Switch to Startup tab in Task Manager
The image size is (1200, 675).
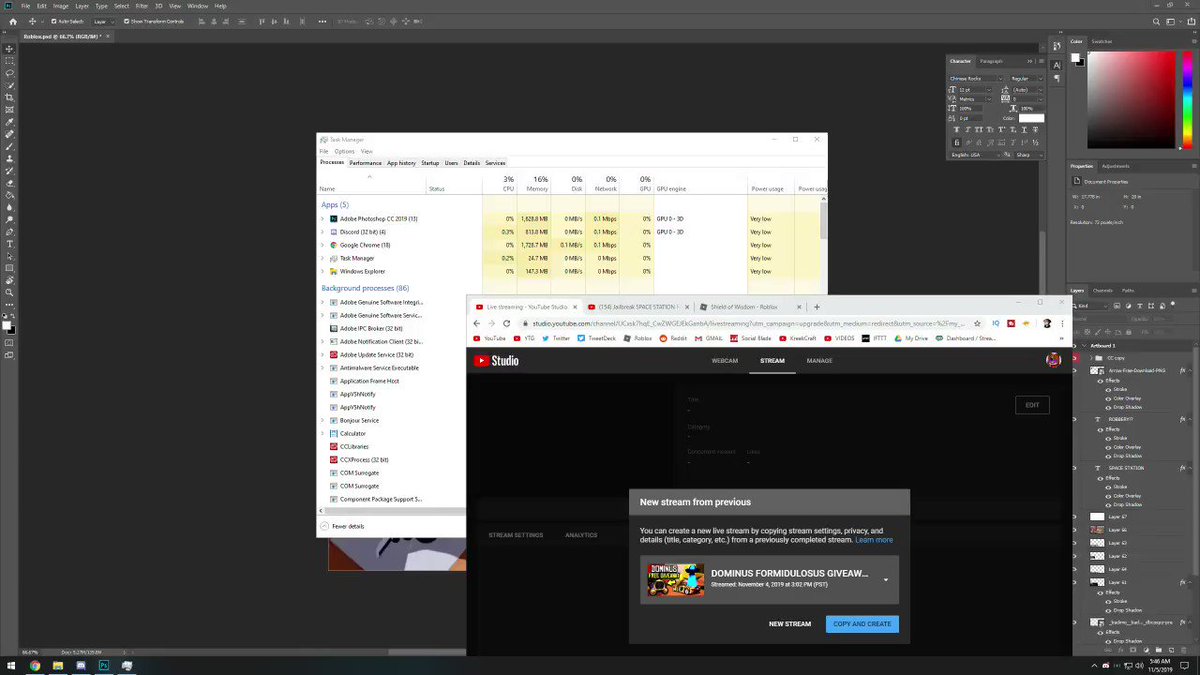[x=430, y=162]
